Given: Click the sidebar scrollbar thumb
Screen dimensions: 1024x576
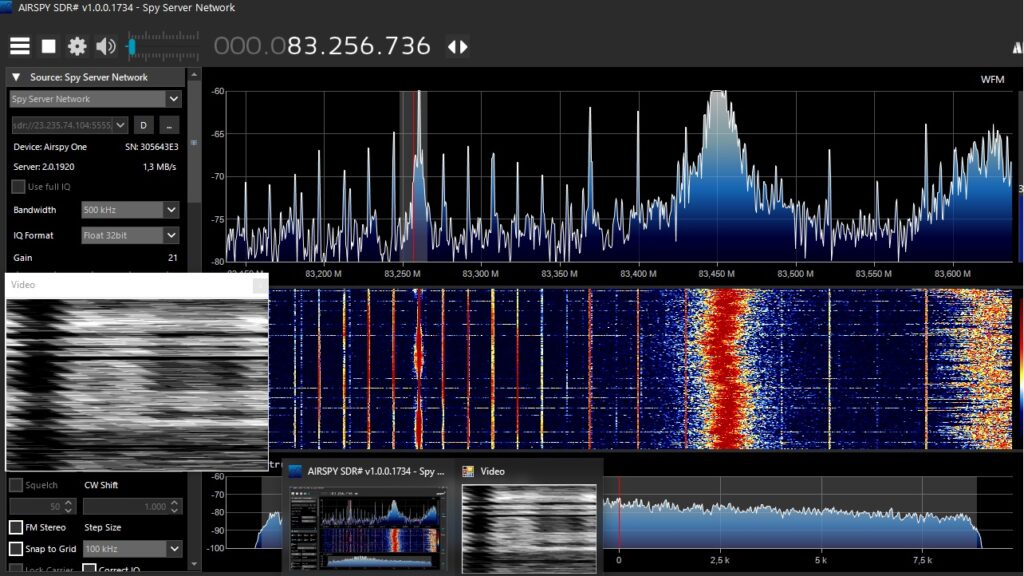Looking at the screenshot, I should click(194, 142).
